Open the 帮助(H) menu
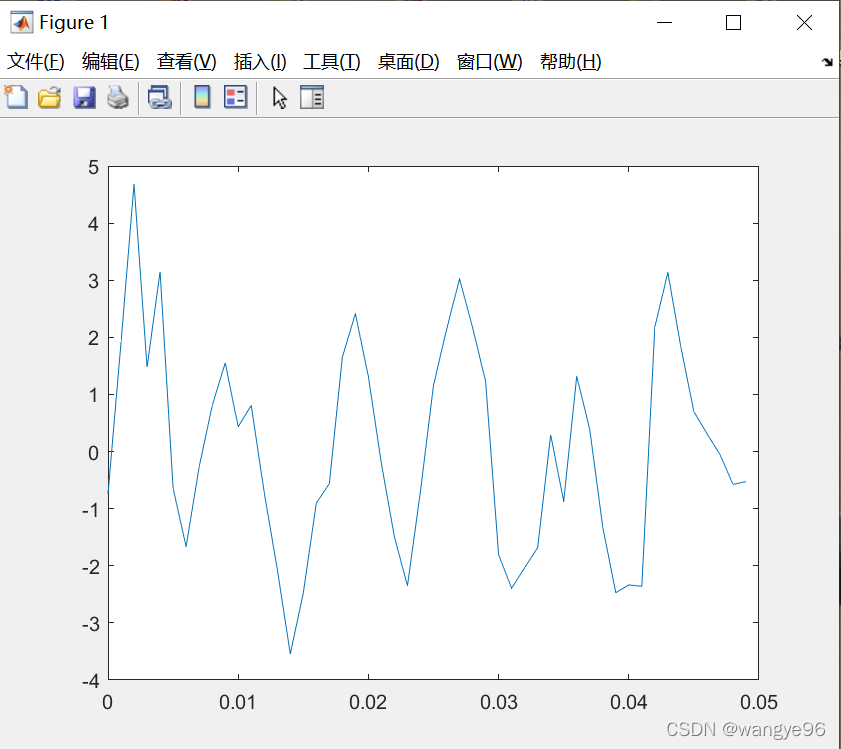Image resolution: width=841 pixels, height=749 pixels. tap(570, 62)
